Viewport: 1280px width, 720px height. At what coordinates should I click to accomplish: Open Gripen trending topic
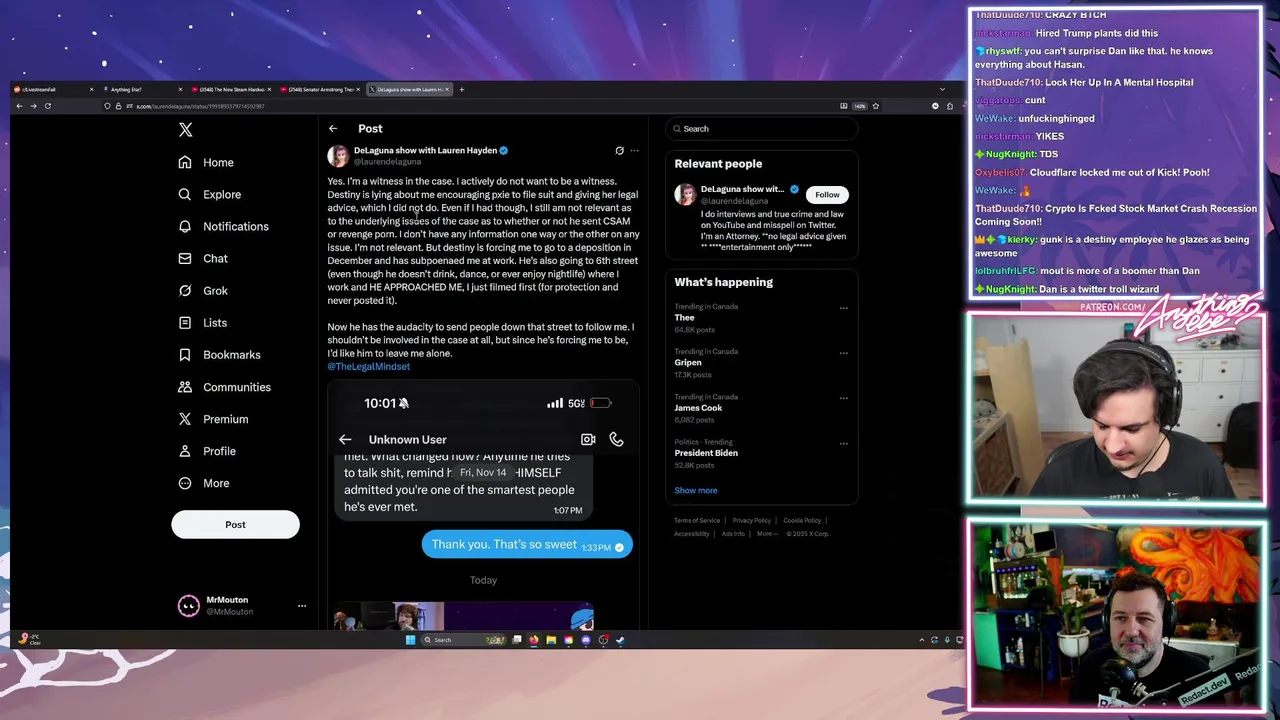pyautogui.click(x=688, y=362)
